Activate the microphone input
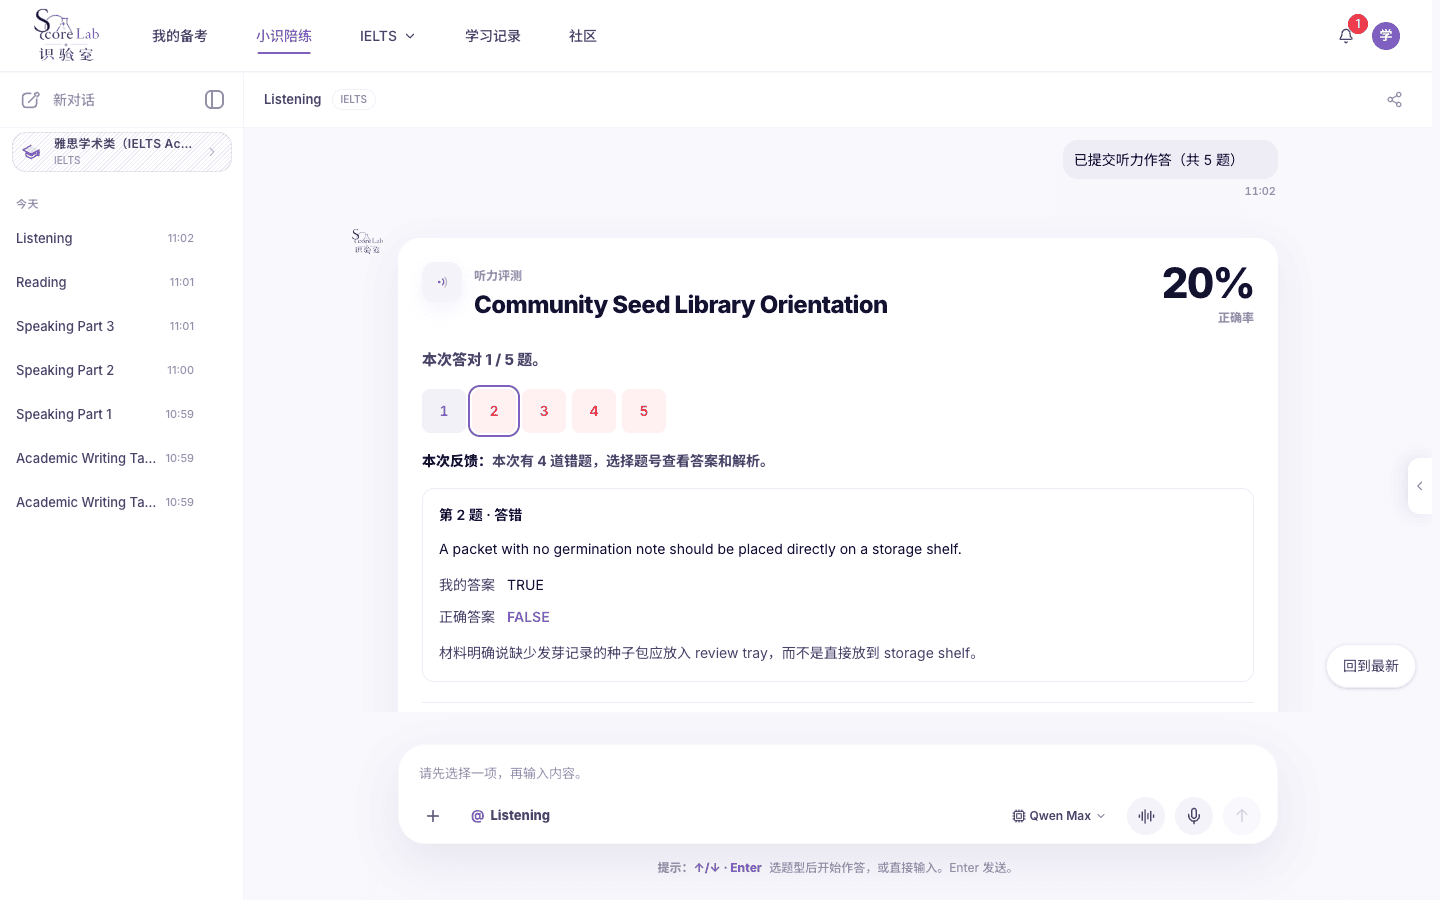This screenshot has height=900, width=1440. [1194, 816]
